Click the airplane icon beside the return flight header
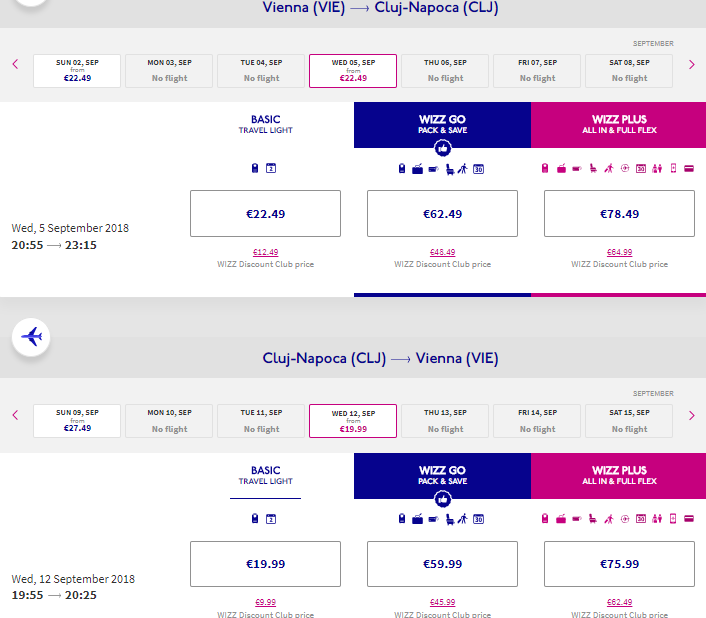This screenshot has width=706, height=618. (33, 336)
